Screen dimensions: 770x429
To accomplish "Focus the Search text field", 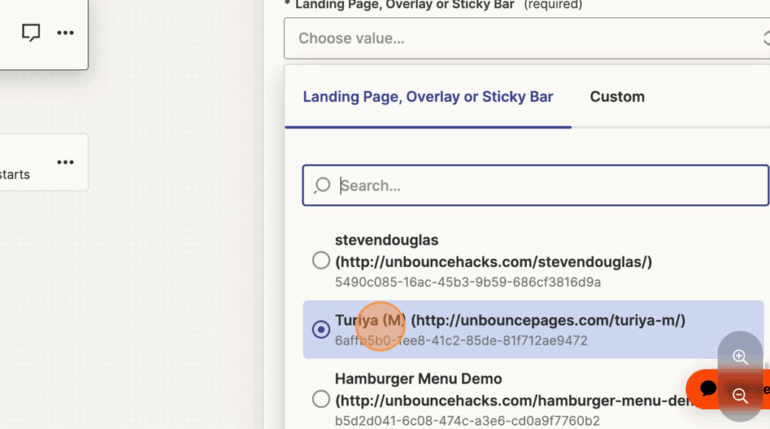I will [545, 185].
